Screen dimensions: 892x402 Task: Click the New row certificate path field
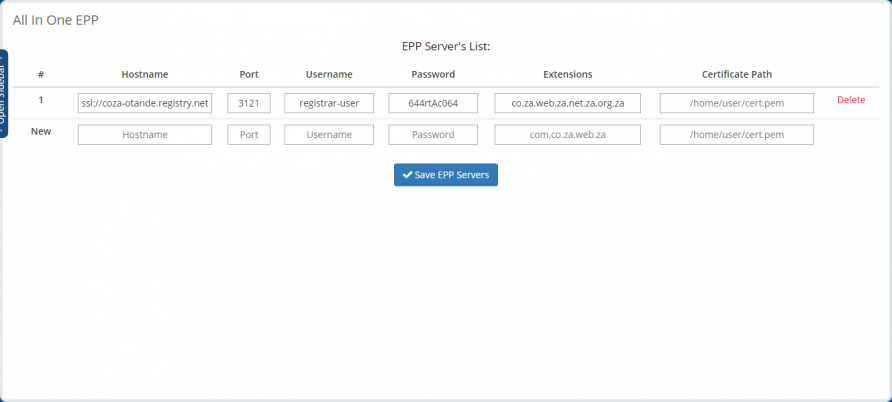[736, 134]
